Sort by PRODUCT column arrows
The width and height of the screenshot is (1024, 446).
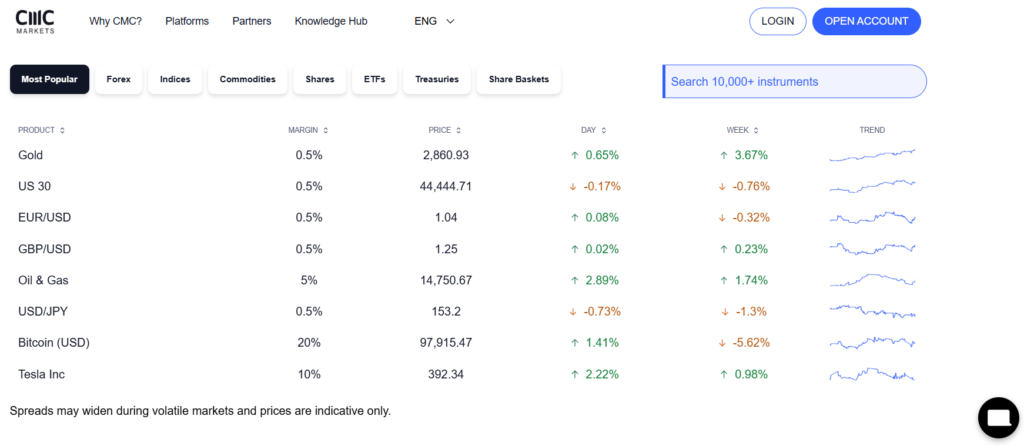[x=62, y=130]
